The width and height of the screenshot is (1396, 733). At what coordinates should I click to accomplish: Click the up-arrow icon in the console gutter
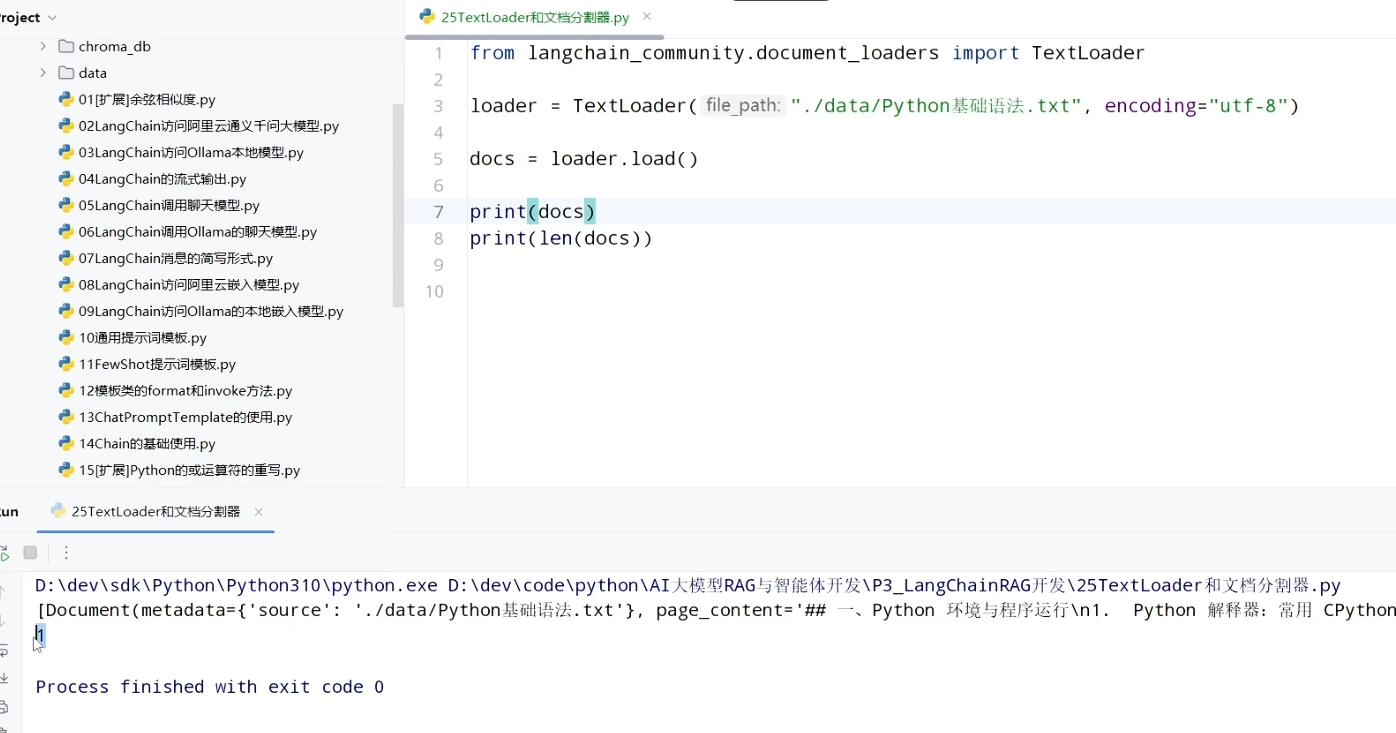[3, 592]
